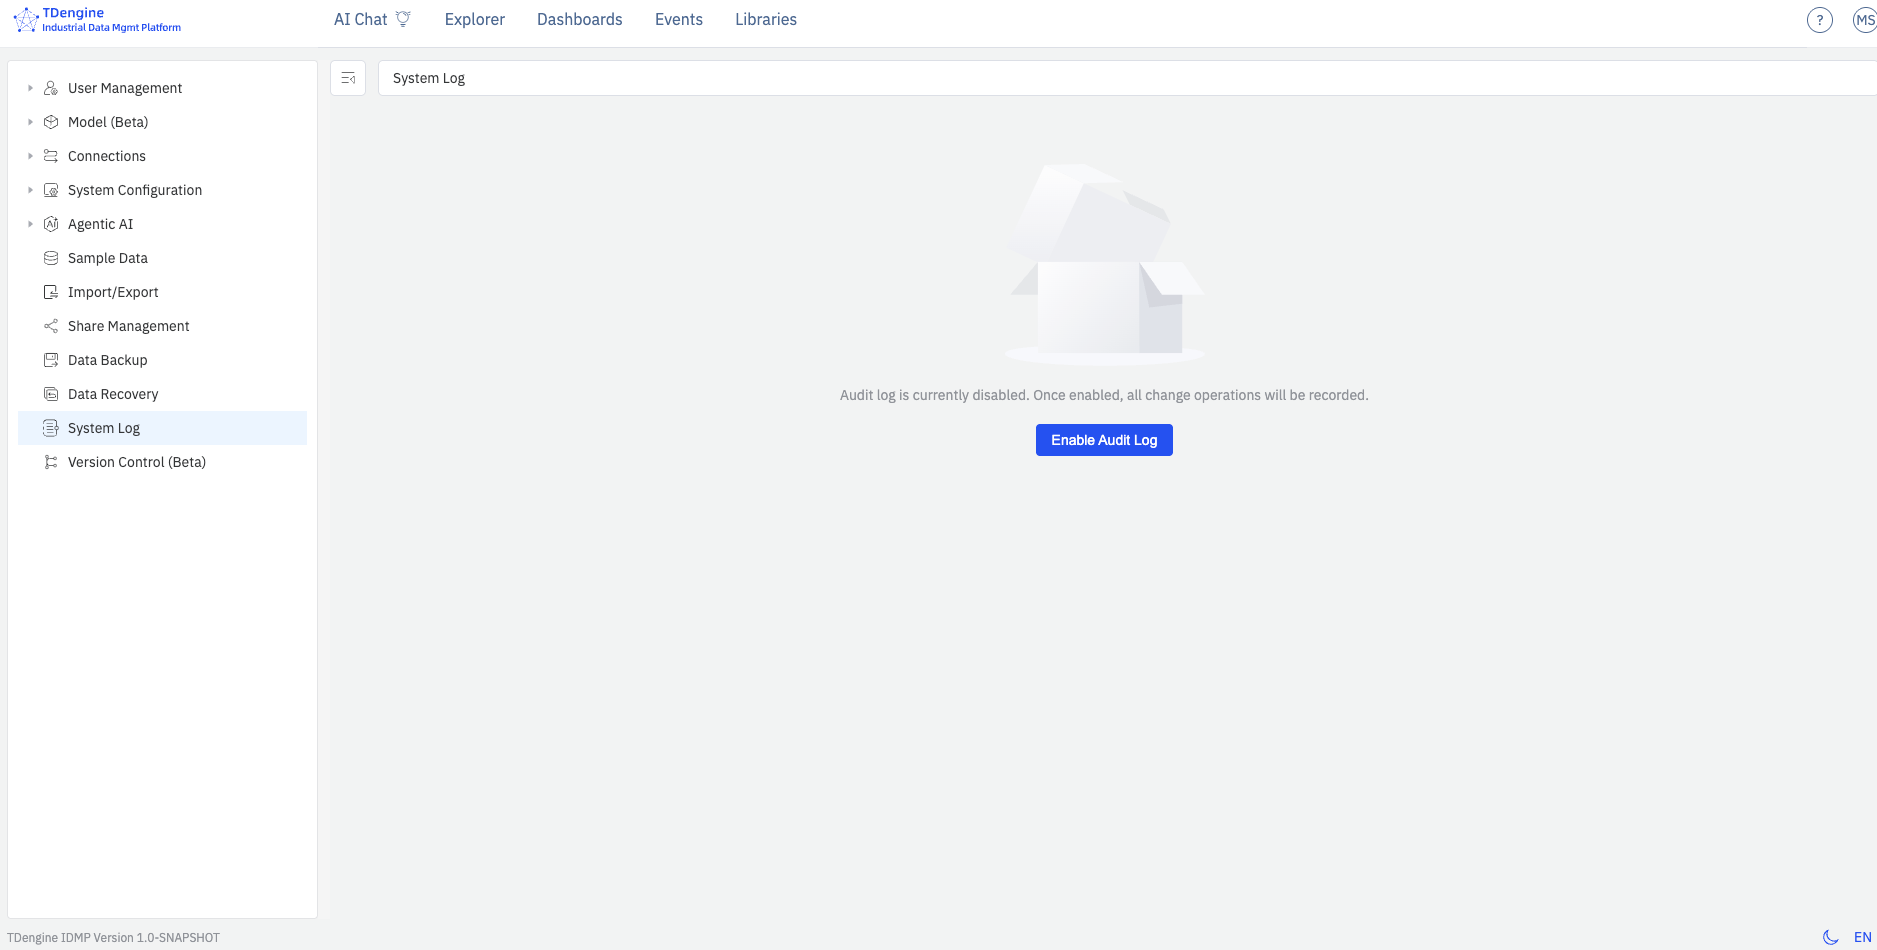Open the AI Chat tab
This screenshot has height=950, width=1877.
point(372,19)
